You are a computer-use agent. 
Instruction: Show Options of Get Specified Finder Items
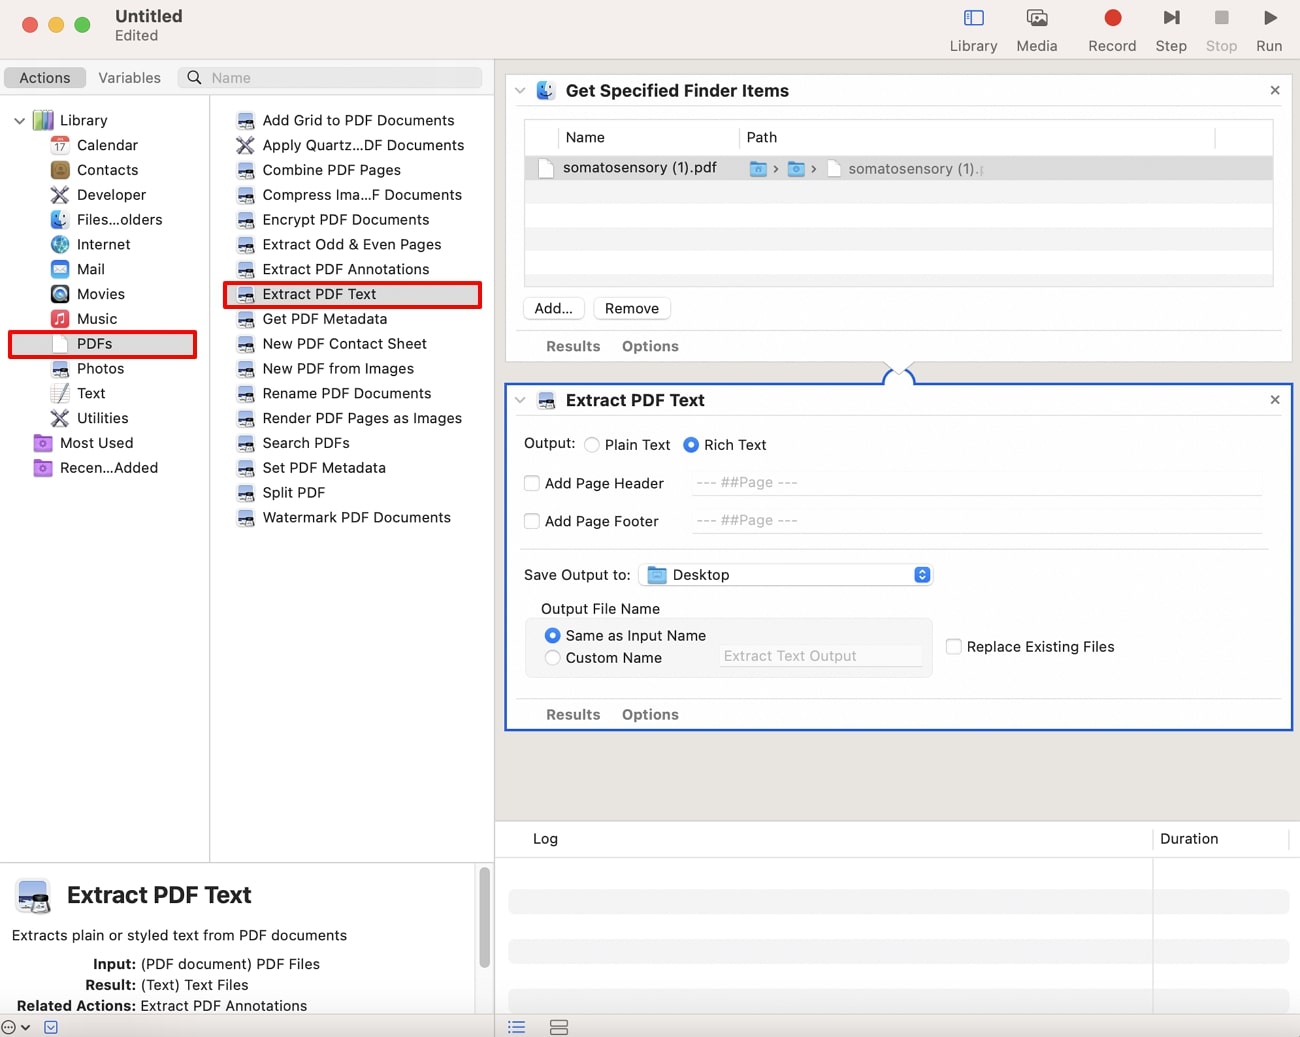(x=650, y=346)
